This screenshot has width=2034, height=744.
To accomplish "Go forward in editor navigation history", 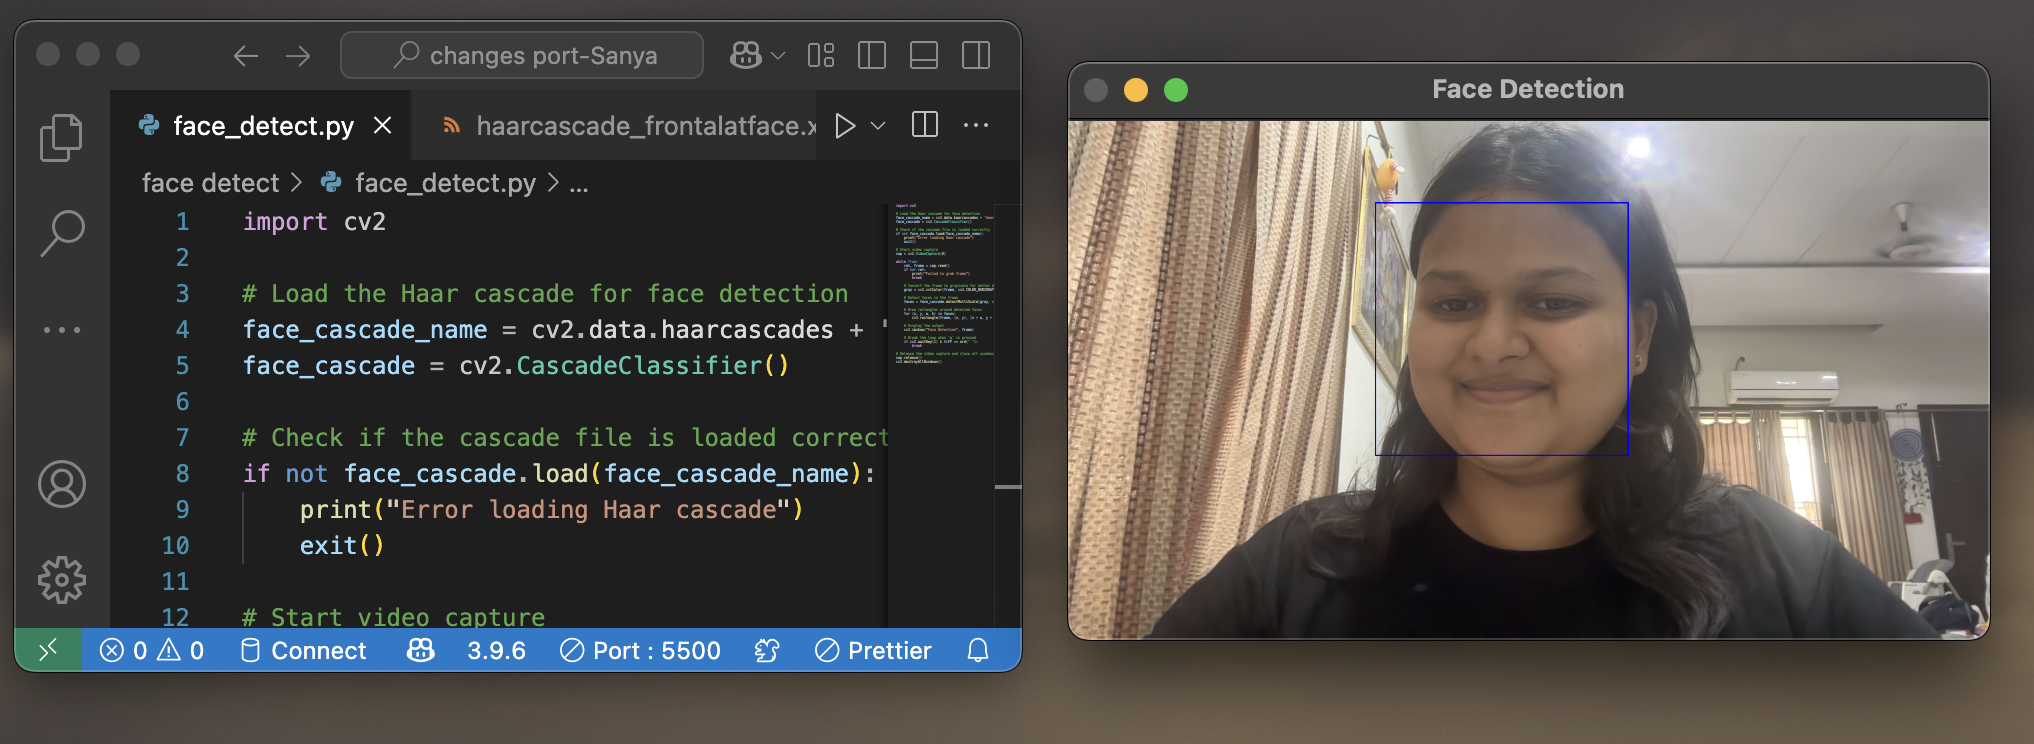I will tap(298, 56).
